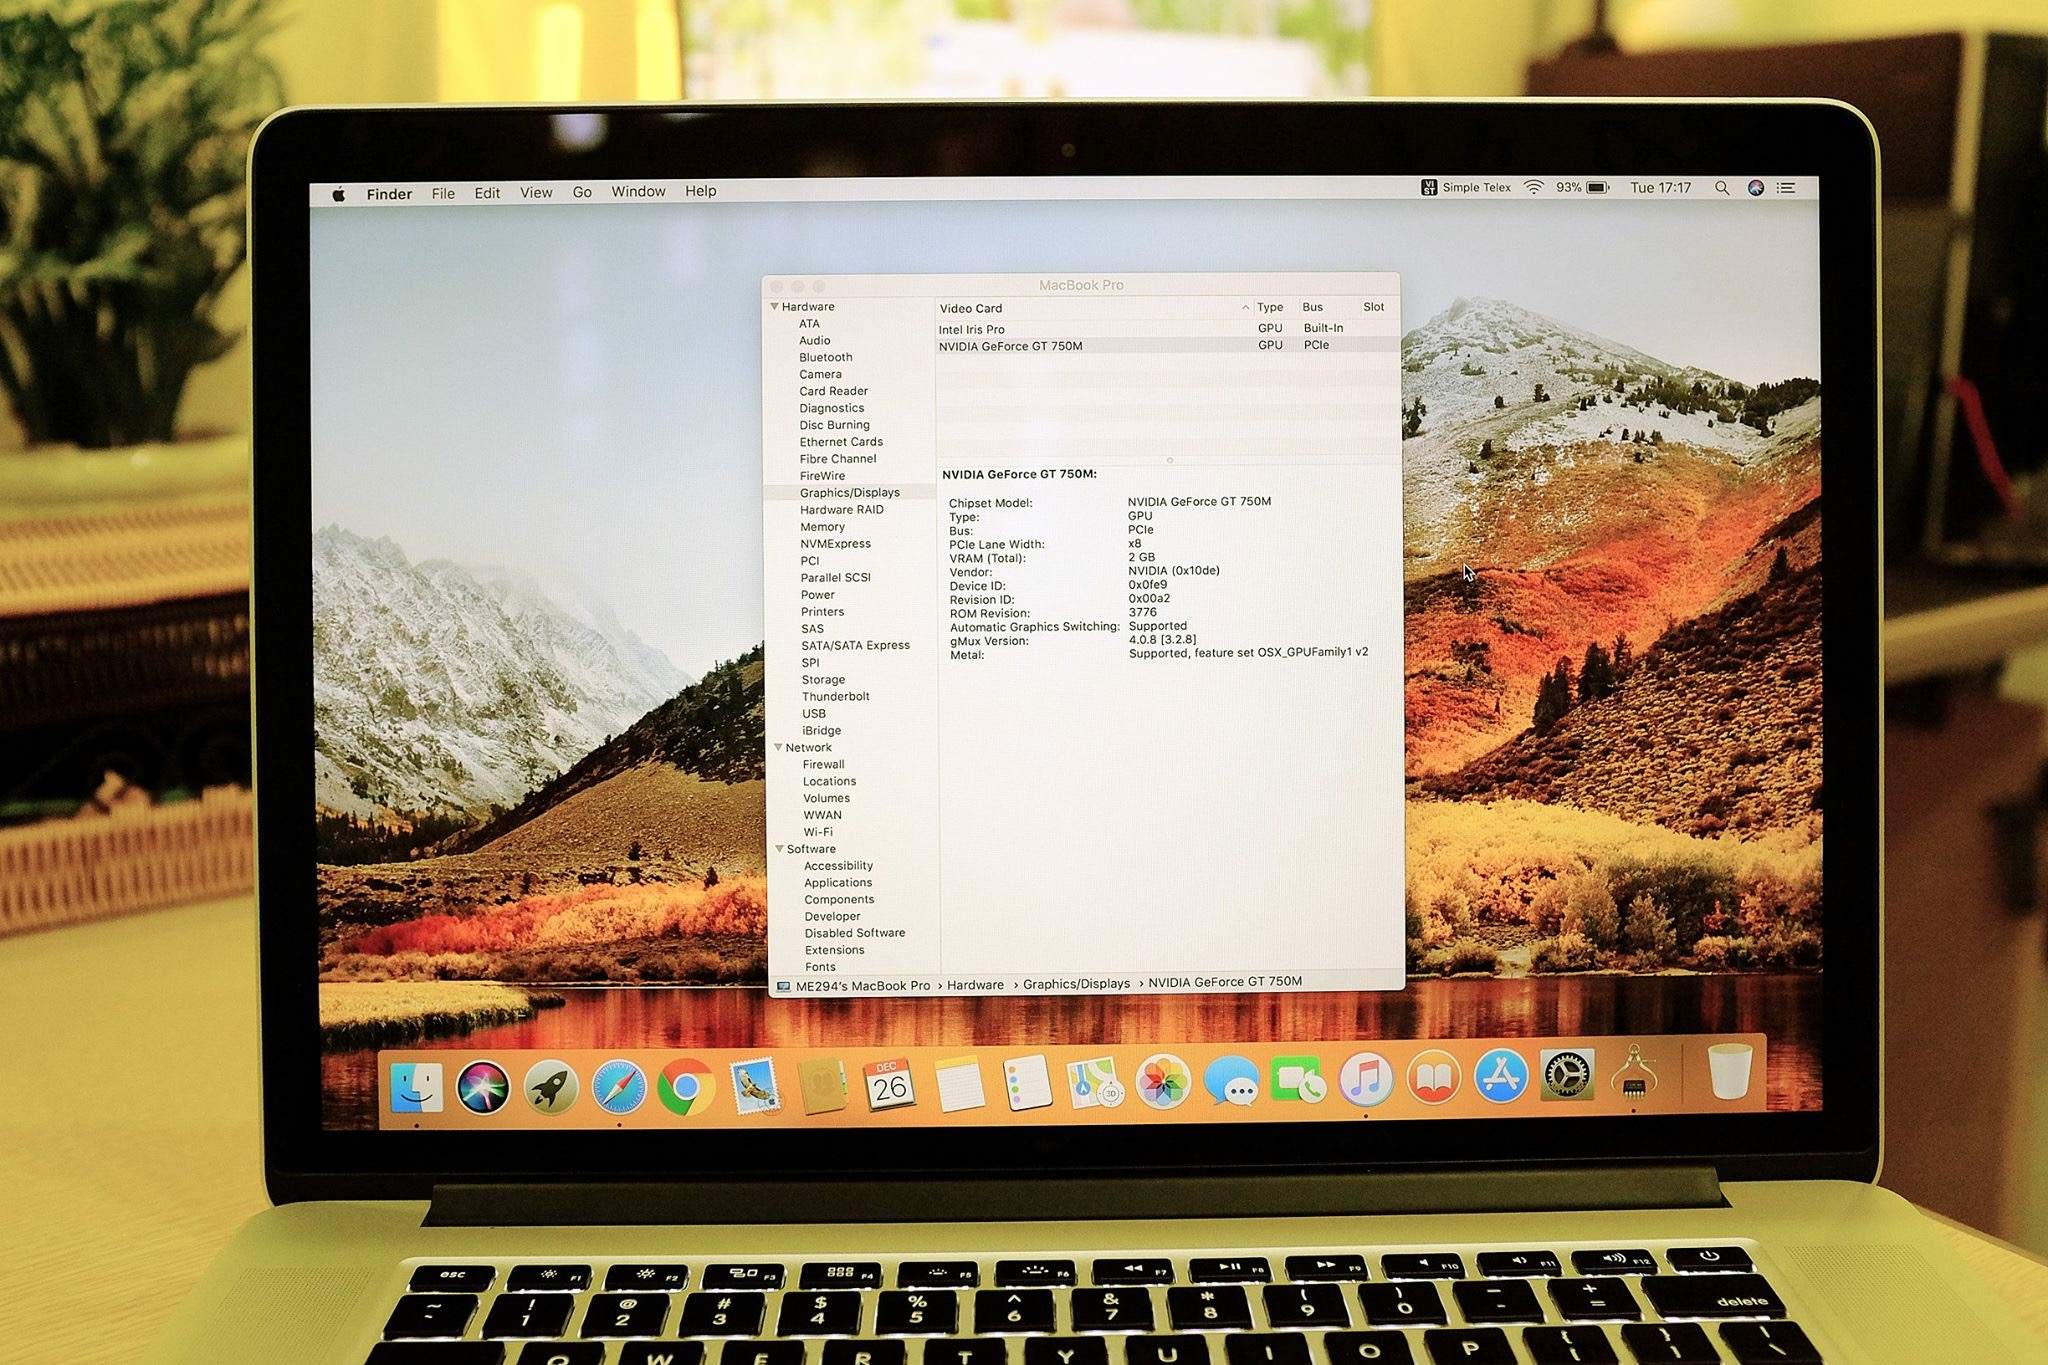2048x1365 pixels.
Task: Open System Information chip icon in Dock
Action: pyautogui.click(x=1634, y=1073)
